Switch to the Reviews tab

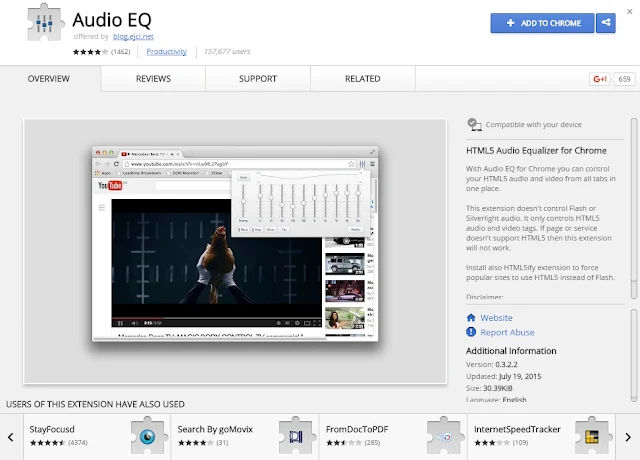point(153,79)
